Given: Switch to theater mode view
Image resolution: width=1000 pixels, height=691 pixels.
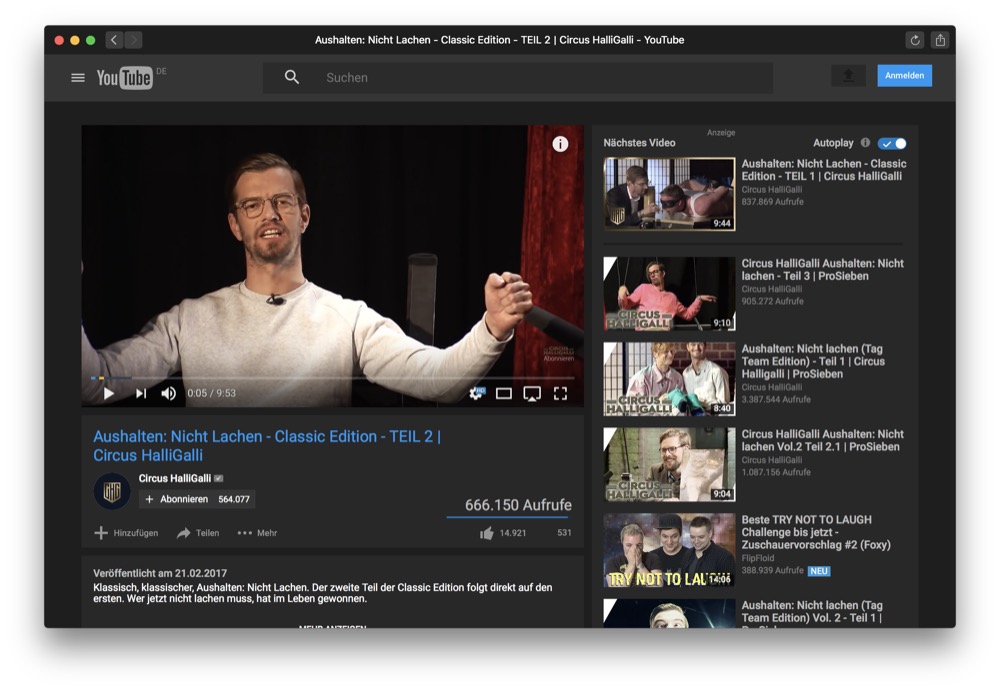Looking at the screenshot, I should click(504, 394).
